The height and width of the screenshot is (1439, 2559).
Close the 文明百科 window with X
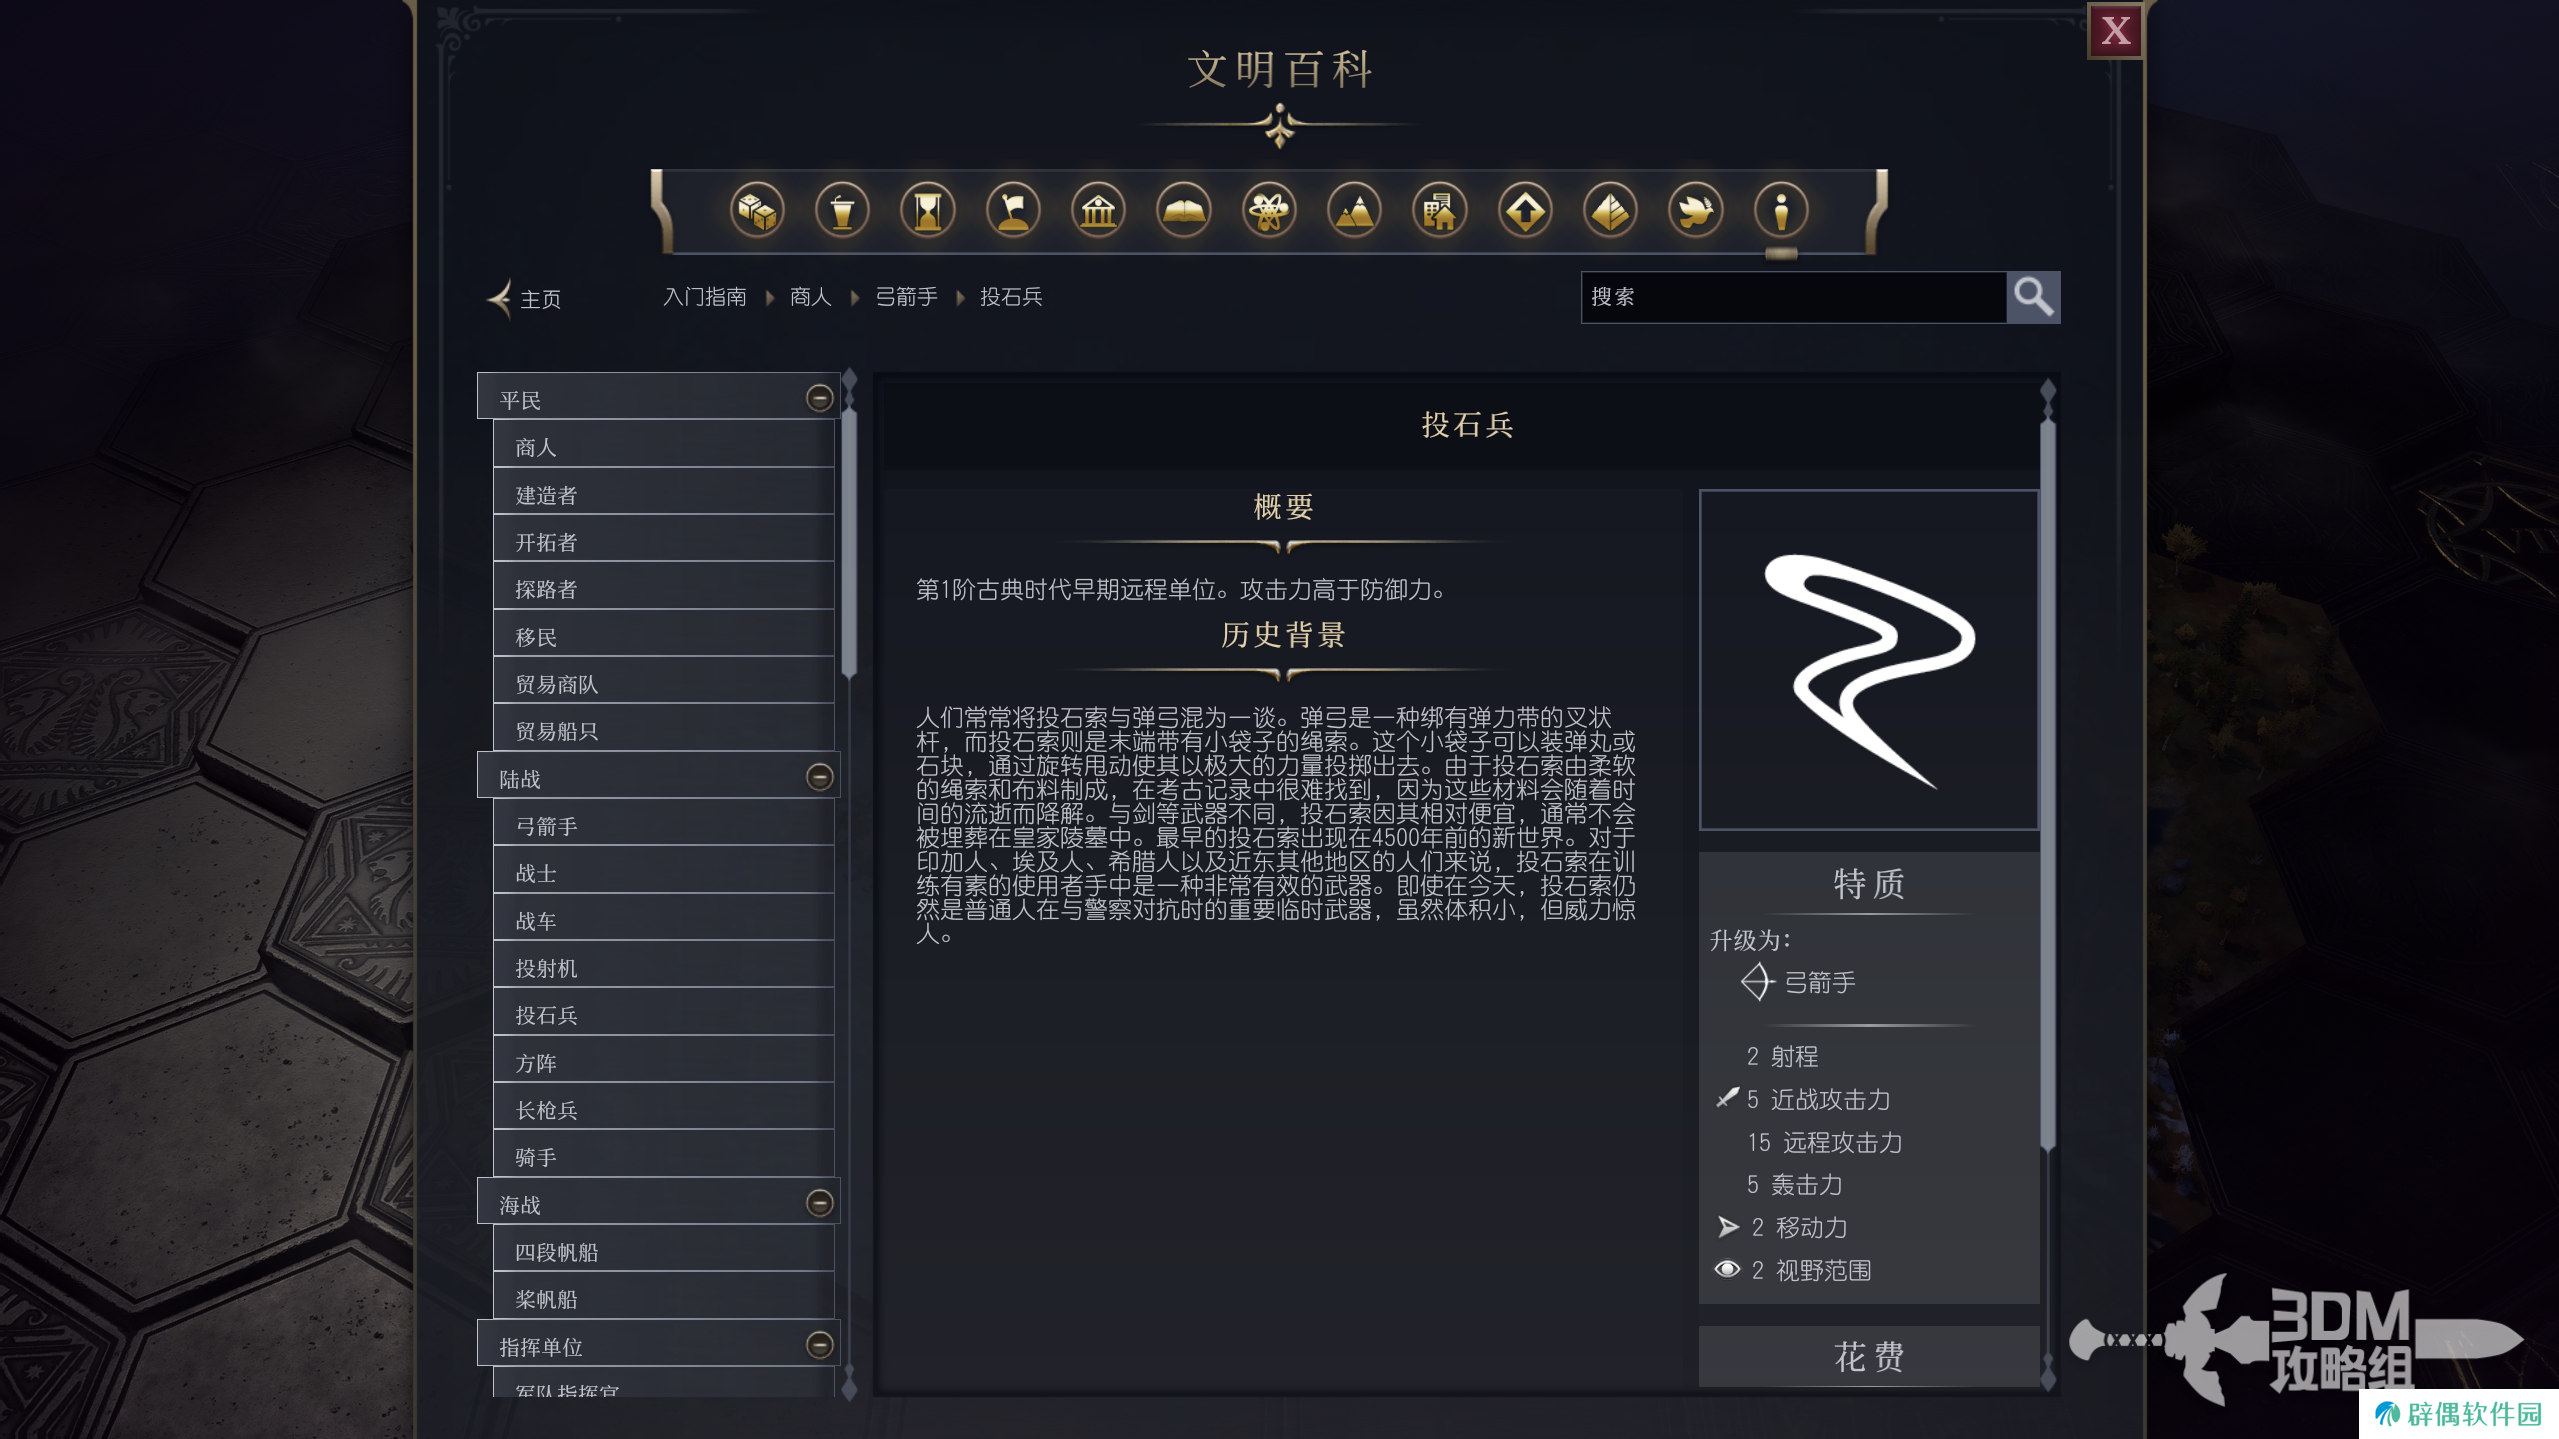click(2115, 31)
